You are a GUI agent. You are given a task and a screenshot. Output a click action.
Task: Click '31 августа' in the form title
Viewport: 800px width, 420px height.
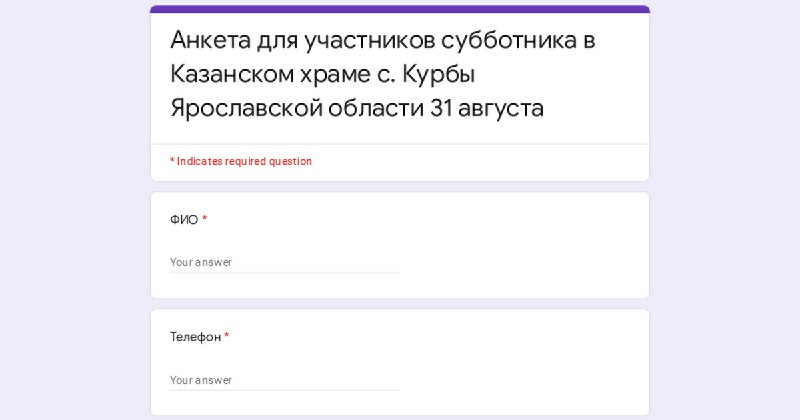coord(487,108)
